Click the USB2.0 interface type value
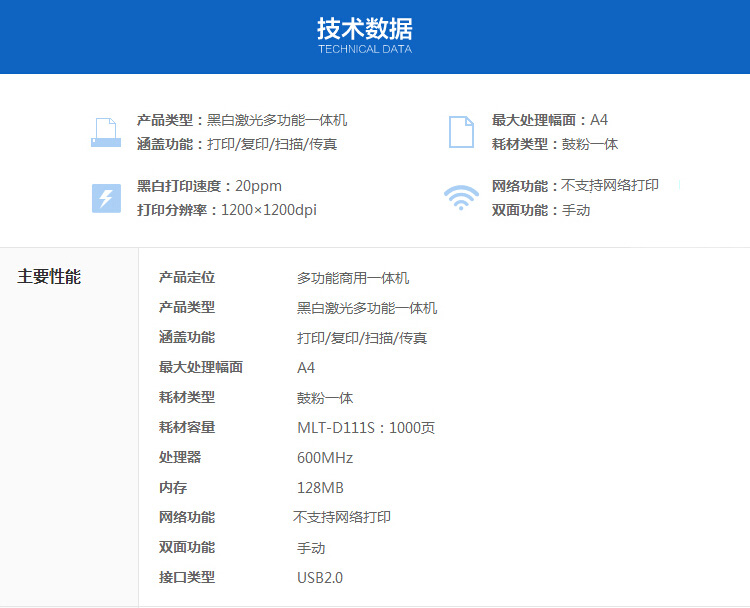This screenshot has width=750, height=608. pyautogui.click(x=320, y=578)
